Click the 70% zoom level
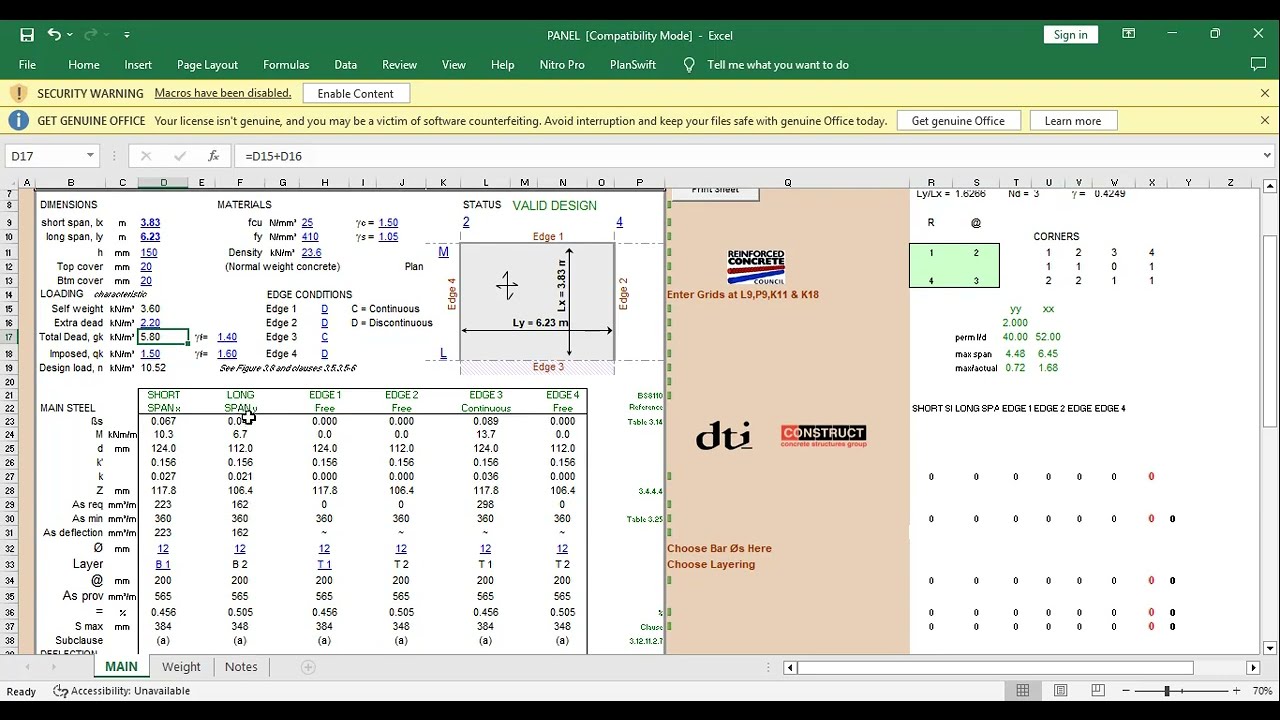This screenshot has width=1280, height=720. click(x=1262, y=691)
